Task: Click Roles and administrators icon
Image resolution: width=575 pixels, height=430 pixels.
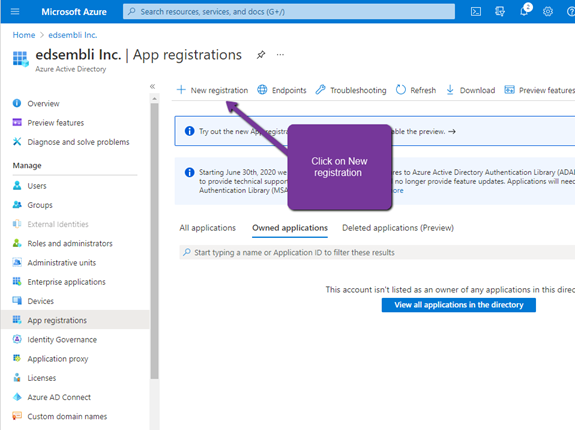Action: (x=17, y=243)
